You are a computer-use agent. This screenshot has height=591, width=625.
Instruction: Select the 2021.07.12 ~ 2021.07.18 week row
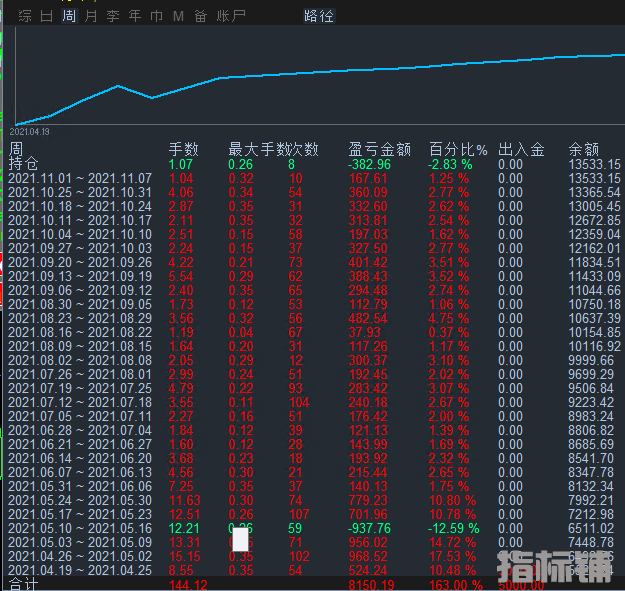[x=314, y=402]
